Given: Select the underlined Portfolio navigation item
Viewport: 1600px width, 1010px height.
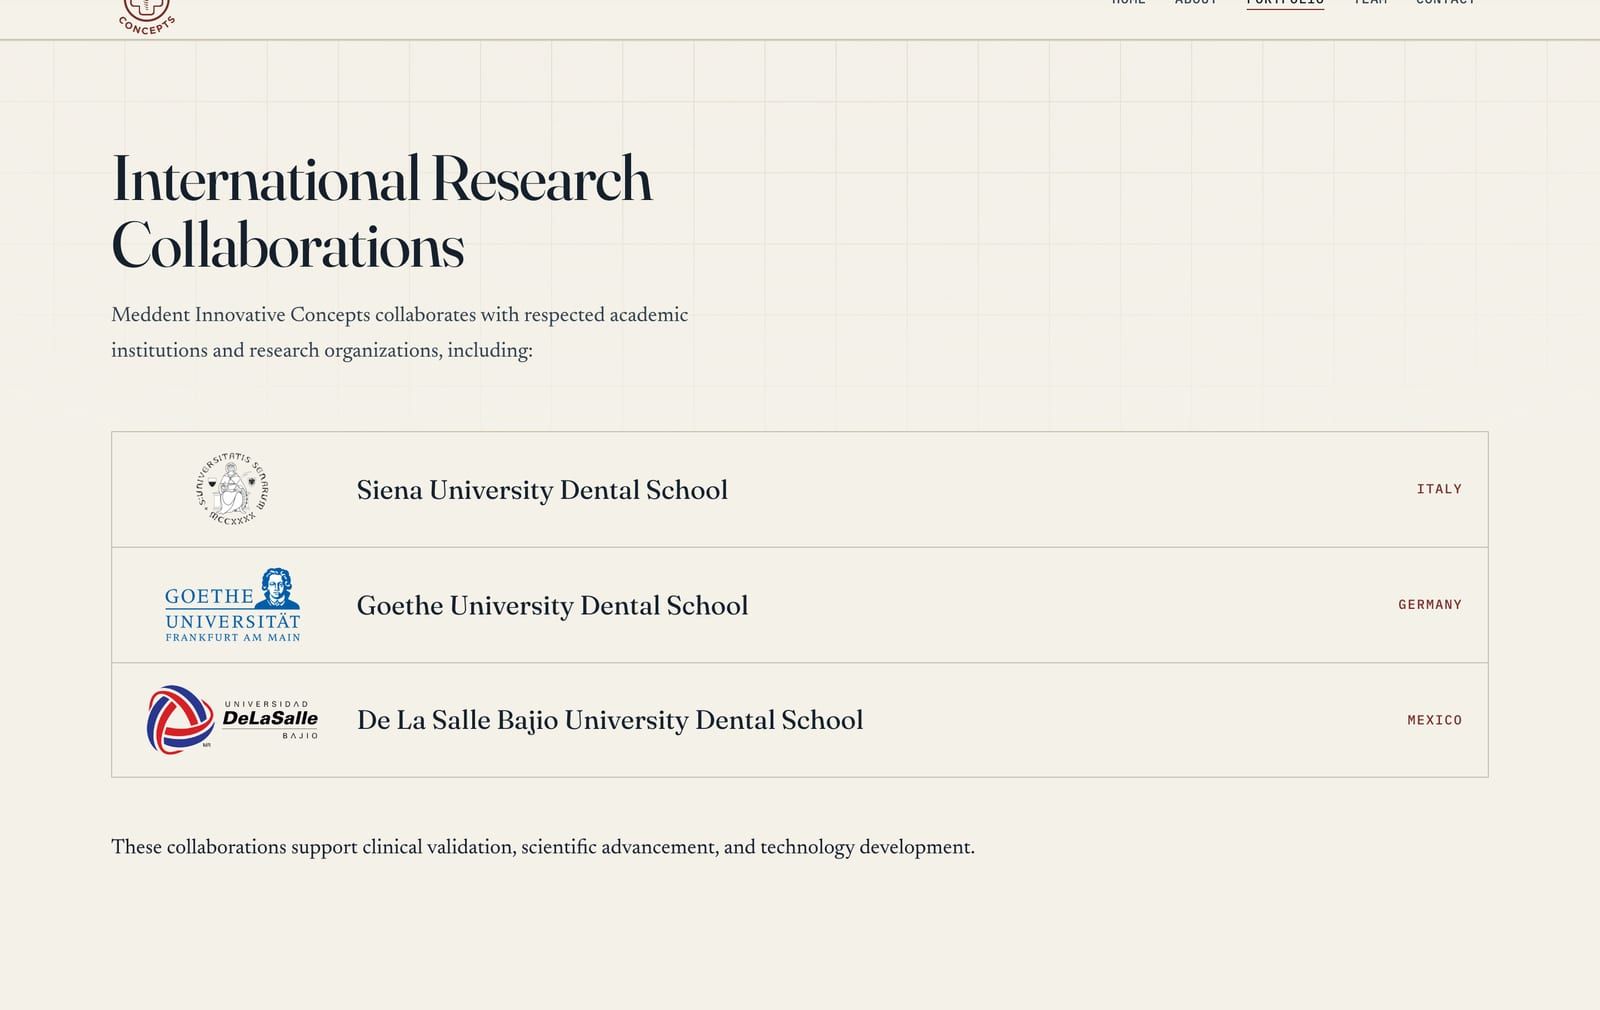Looking at the screenshot, I should [x=1285, y=3].
